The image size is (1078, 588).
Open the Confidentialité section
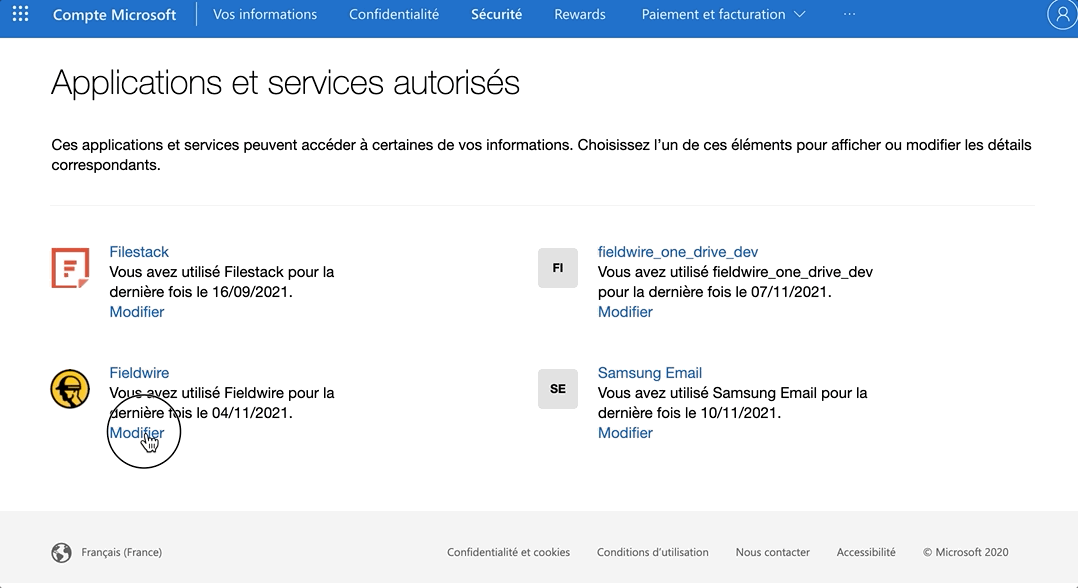(393, 14)
